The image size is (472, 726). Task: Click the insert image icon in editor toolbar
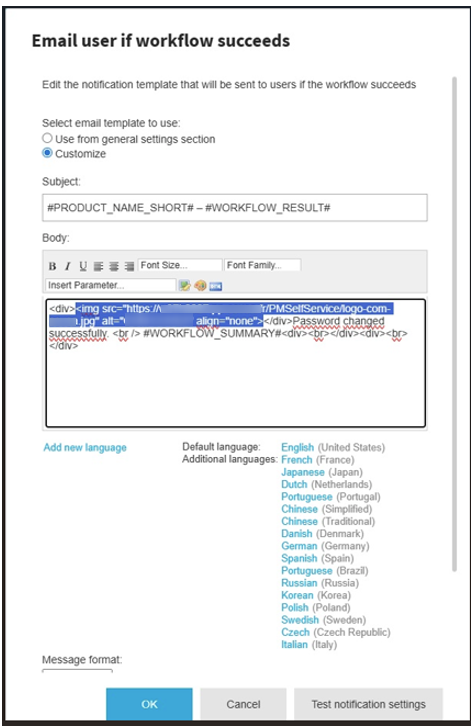[x=185, y=286]
